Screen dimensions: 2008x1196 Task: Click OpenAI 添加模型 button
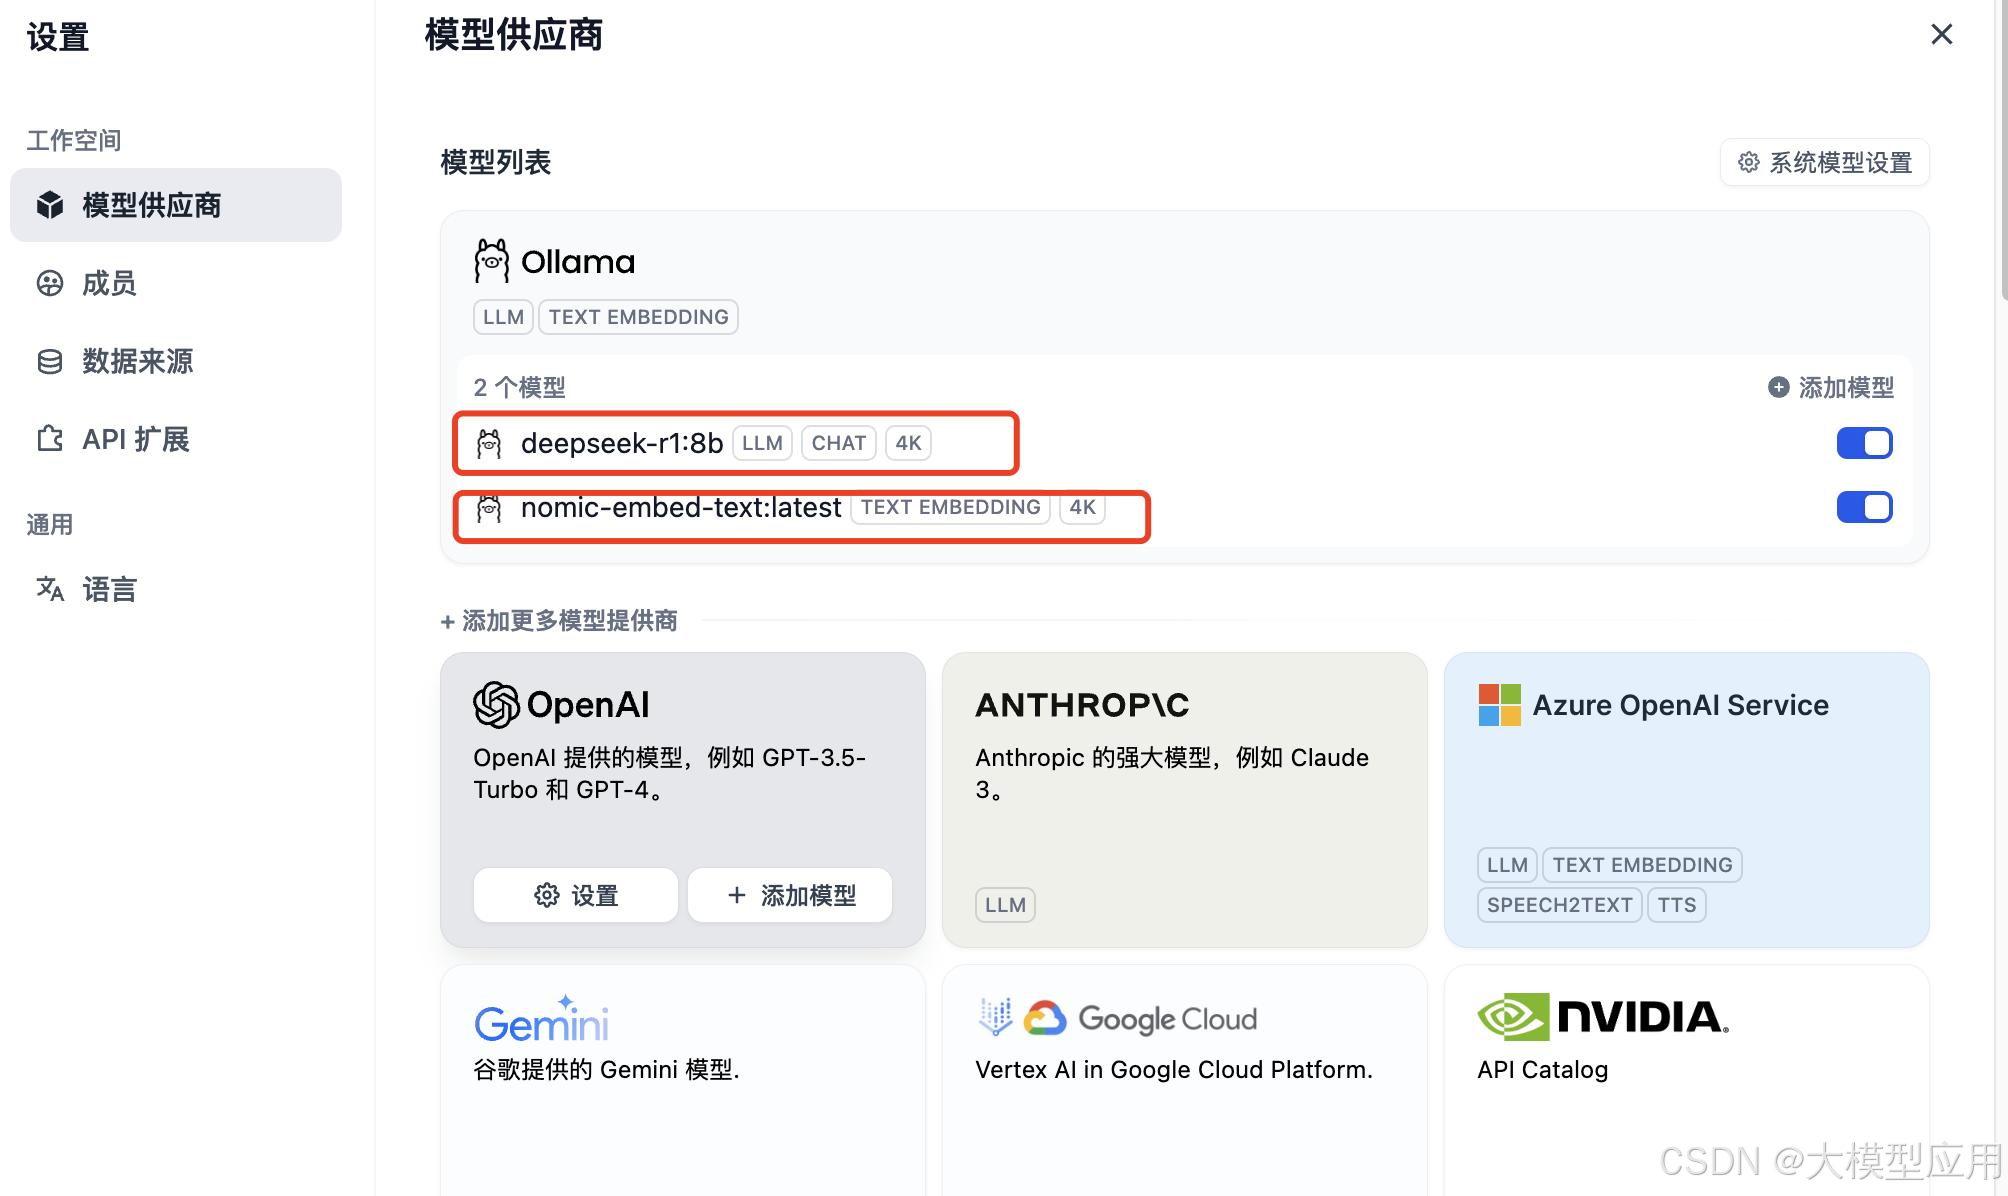790,895
